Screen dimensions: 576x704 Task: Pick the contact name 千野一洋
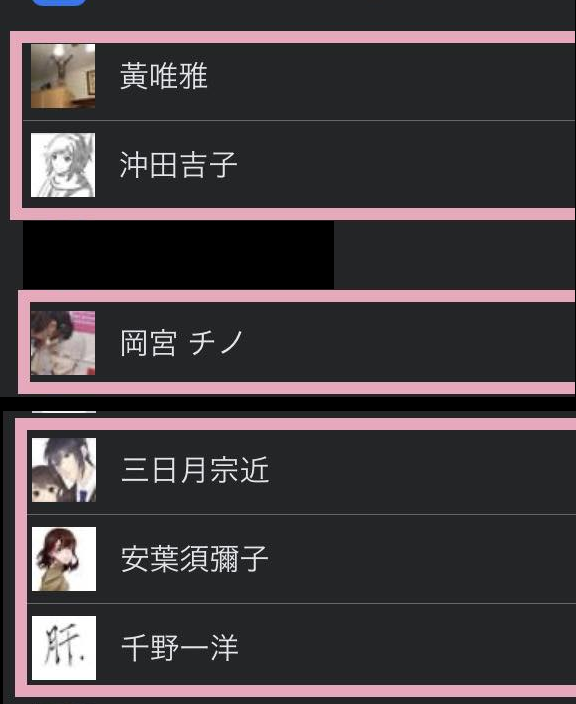click(x=180, y=647)
